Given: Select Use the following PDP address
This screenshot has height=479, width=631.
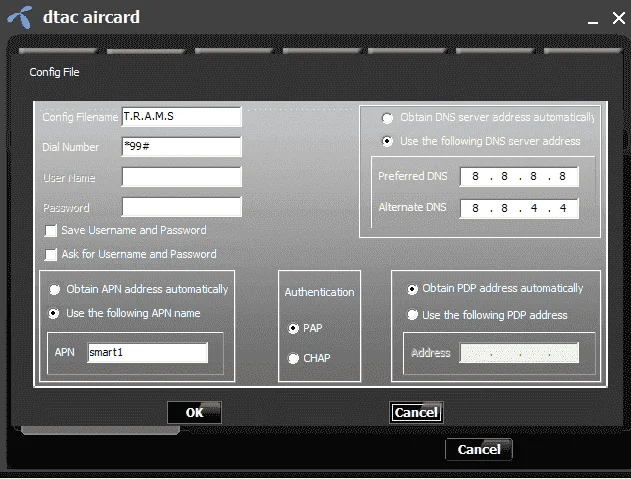Looking at the screenshot, I should pos(412,315).
